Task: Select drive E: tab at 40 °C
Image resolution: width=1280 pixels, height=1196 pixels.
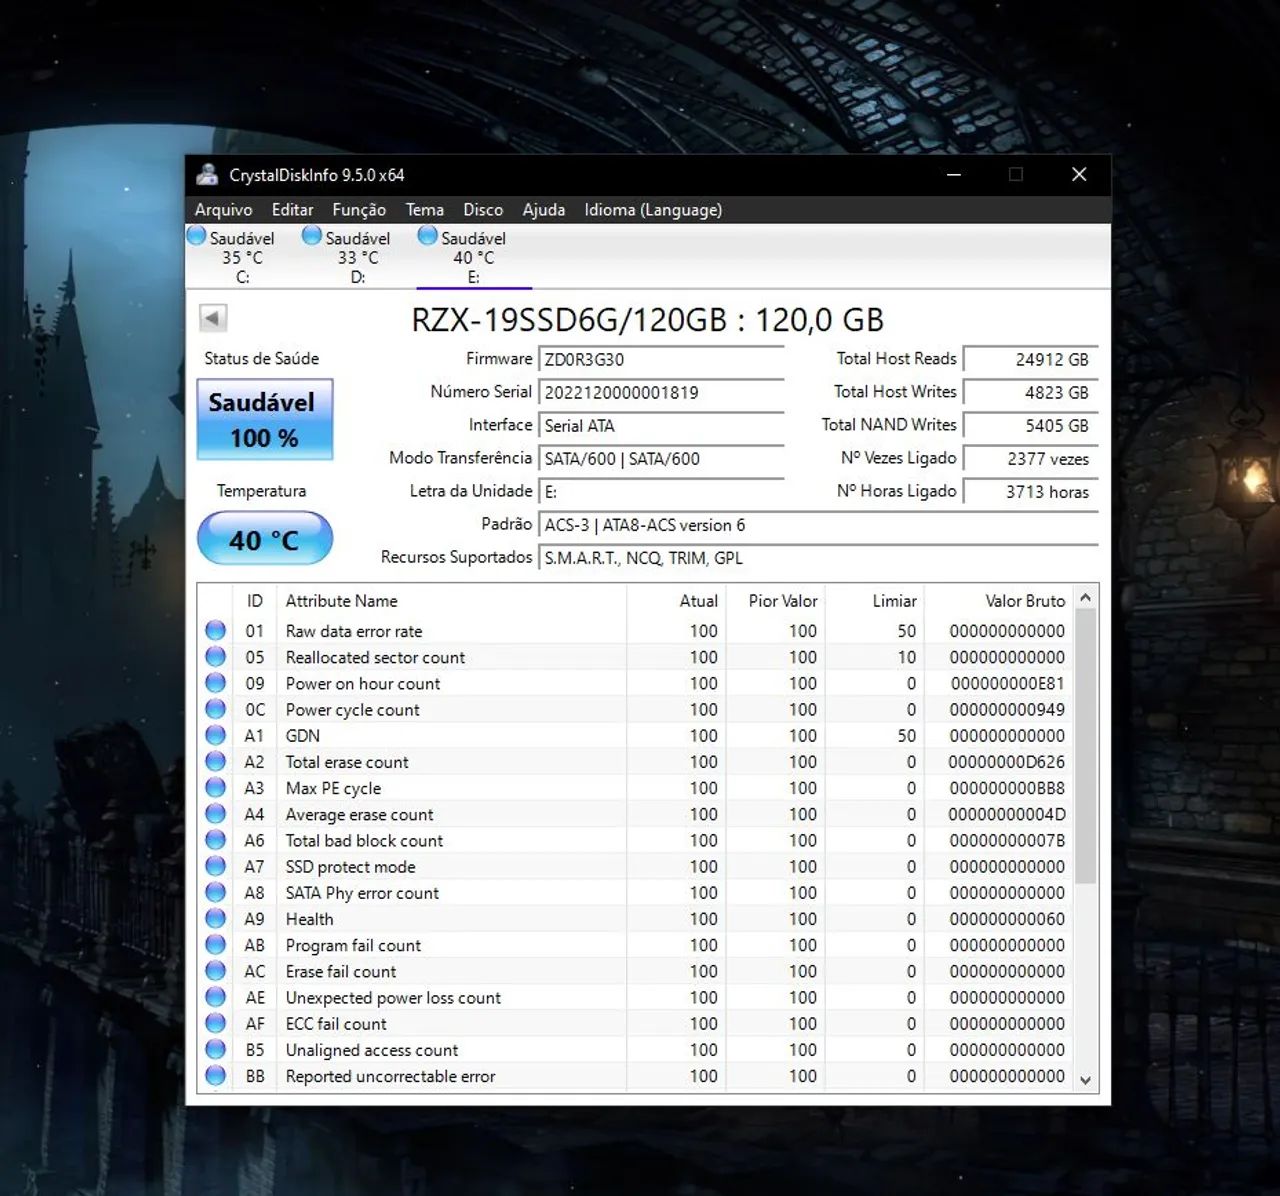Action: pyautogui.click(x=474, y=256)
